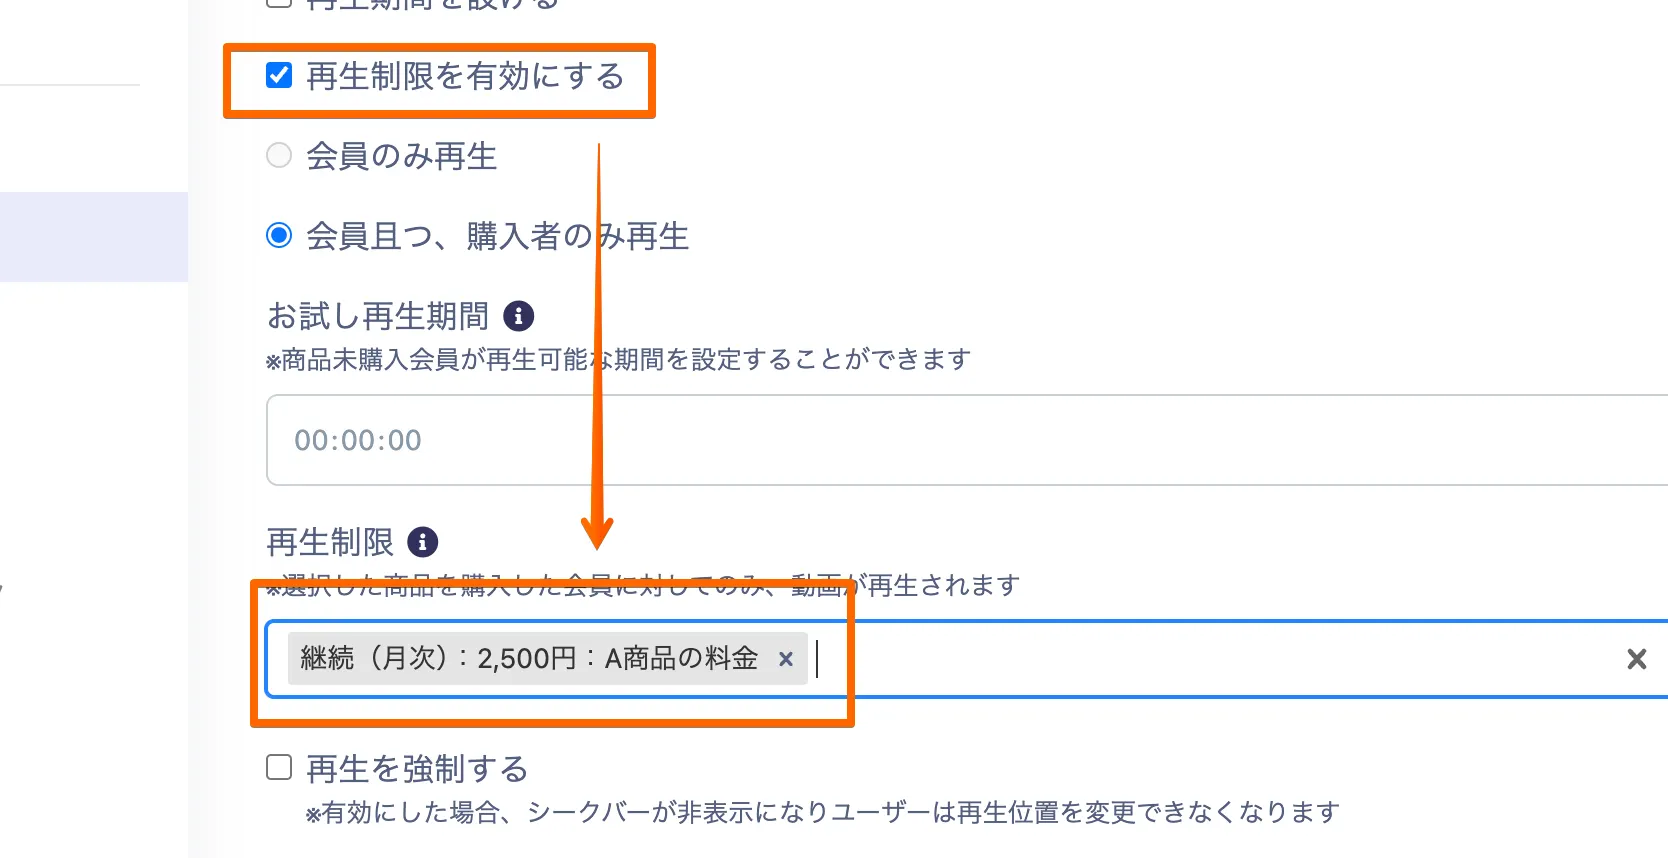The width and height of the screenshot is (1668, 858).
Task: Click the 再生制限を有効にする label text
Action: (465, 77)
